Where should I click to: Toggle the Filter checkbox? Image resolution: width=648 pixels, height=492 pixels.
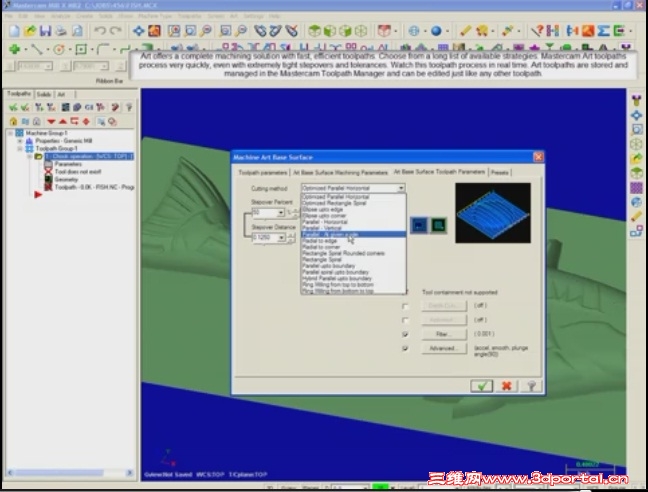point(405,334)
